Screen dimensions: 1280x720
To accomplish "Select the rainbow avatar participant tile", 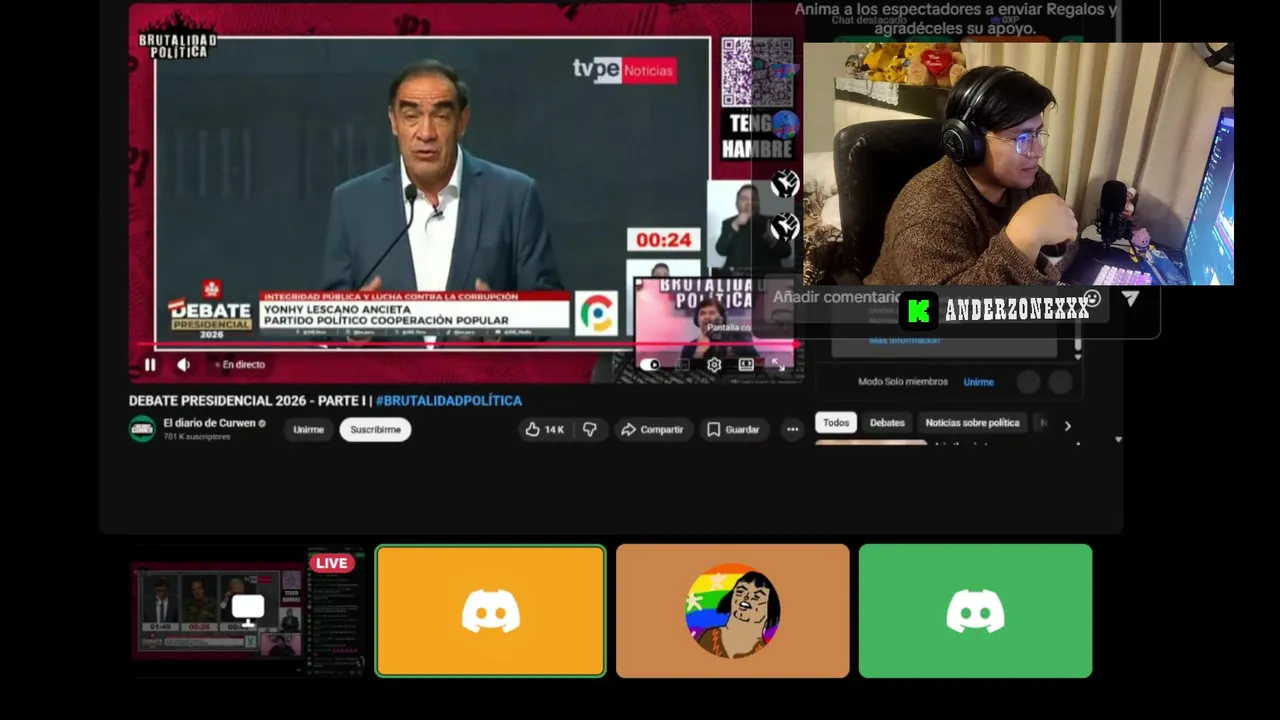I will tap(733, 611).
